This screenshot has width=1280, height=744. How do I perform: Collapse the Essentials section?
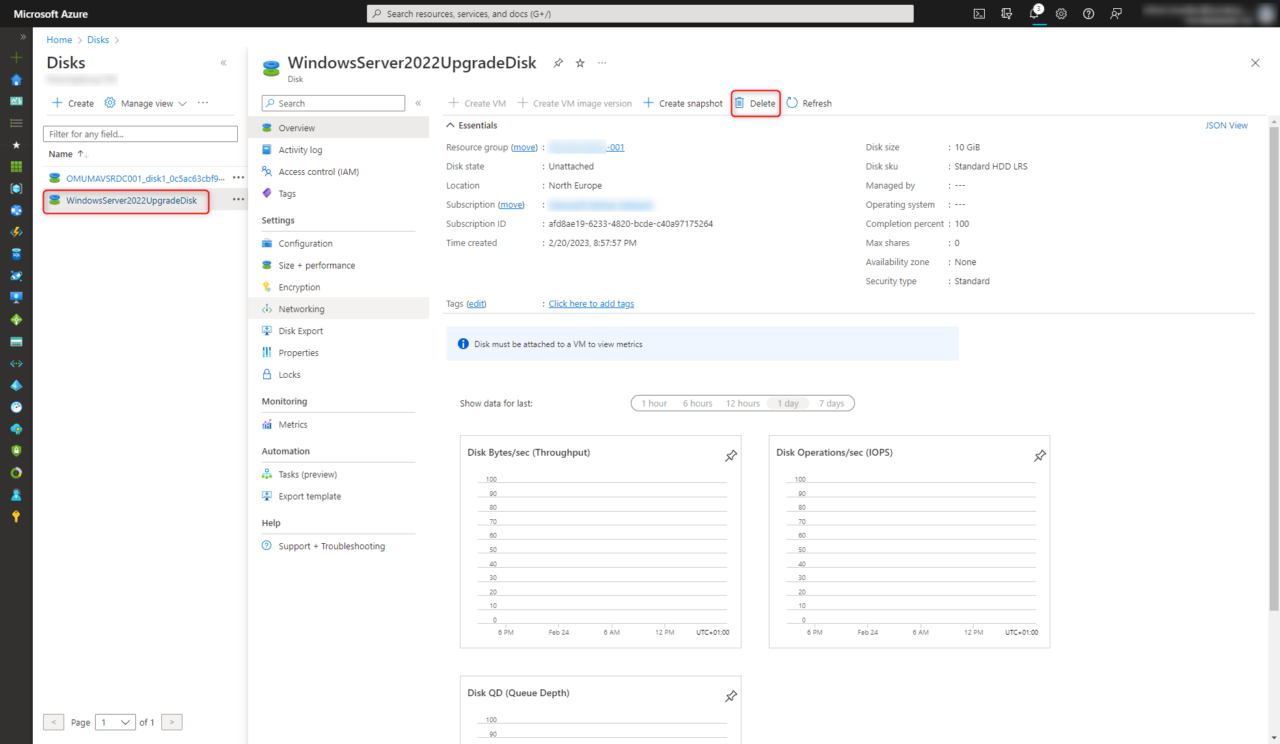click(x=451, y=124)
